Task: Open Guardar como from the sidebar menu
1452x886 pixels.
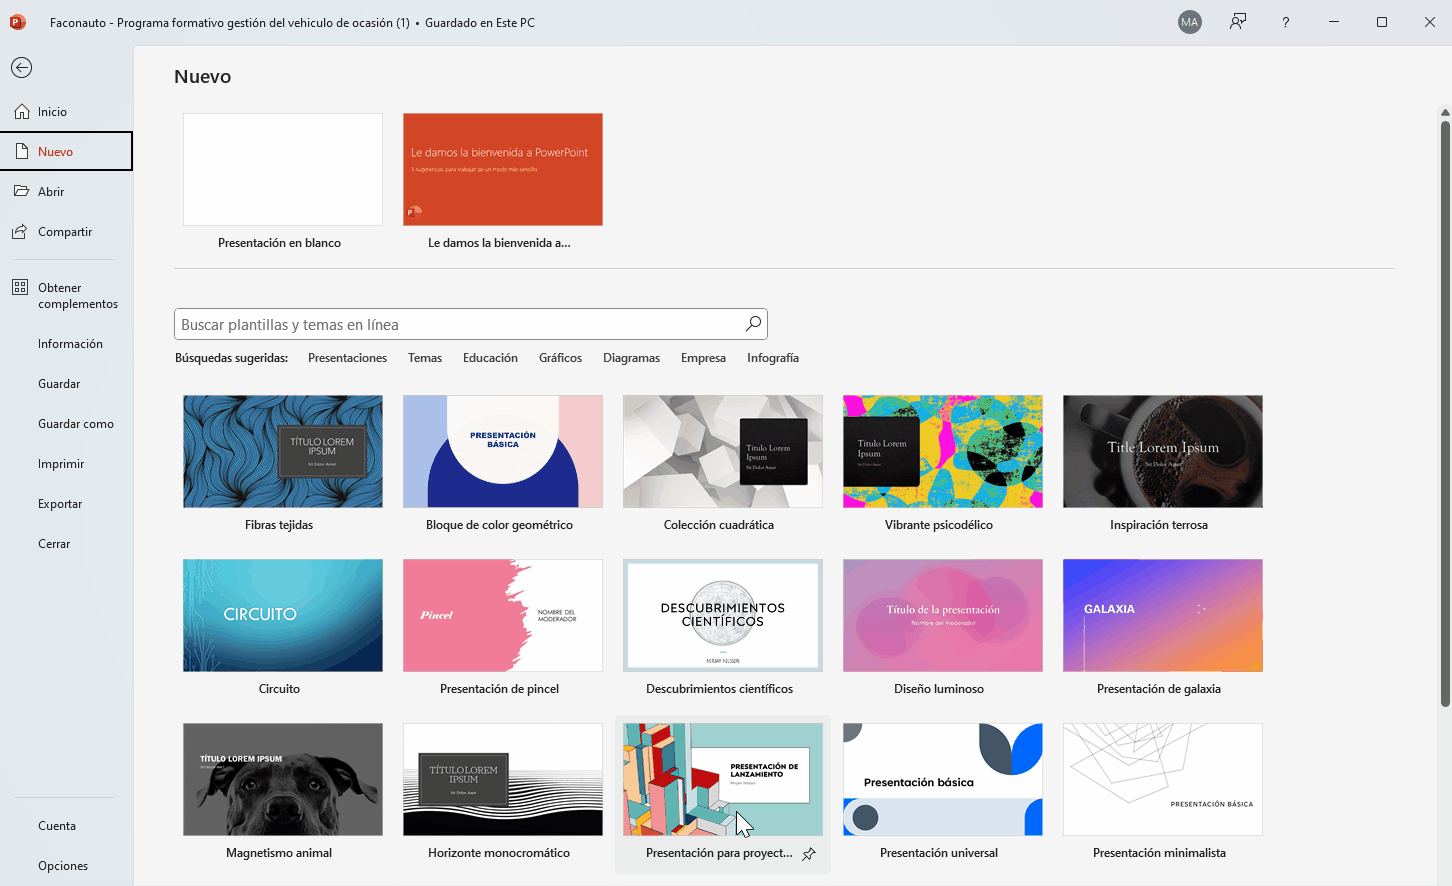Action: 76,423
